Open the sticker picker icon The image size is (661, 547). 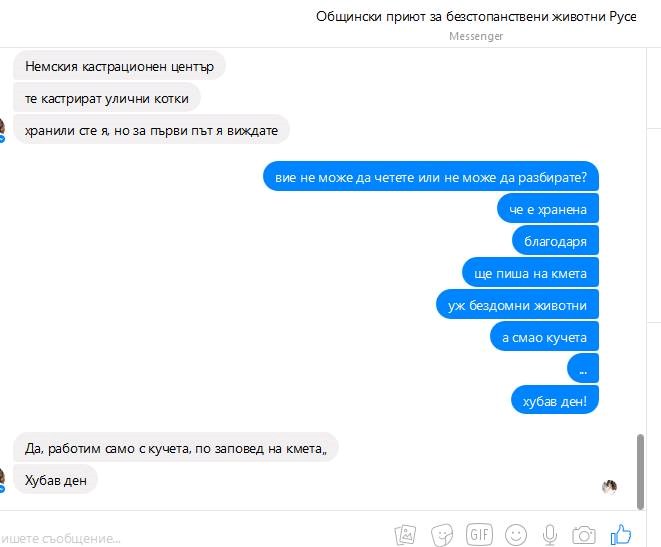(442, 535)
